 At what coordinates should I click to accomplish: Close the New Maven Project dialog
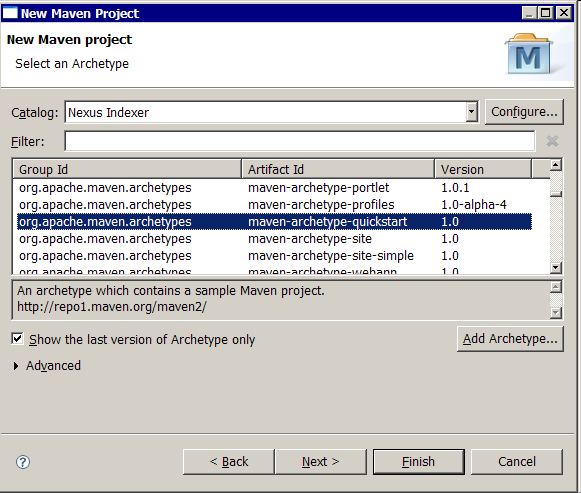click(x=564, y=13)
